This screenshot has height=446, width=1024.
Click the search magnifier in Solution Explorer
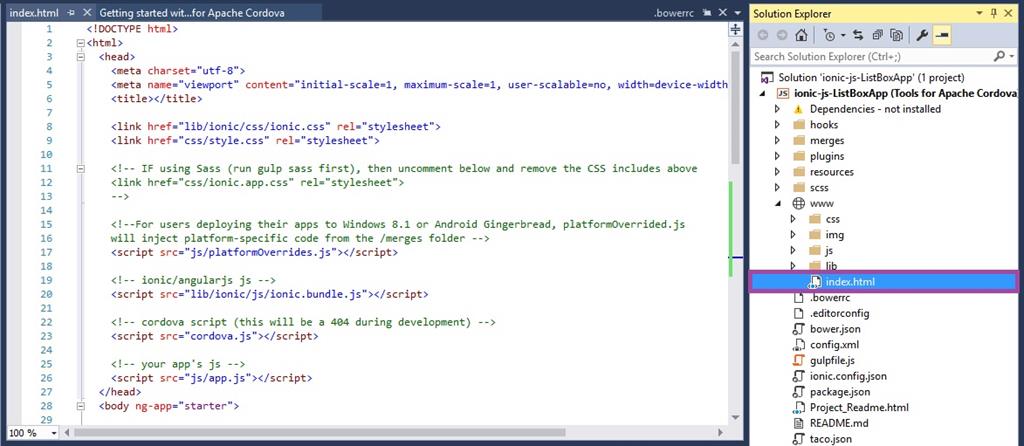(999, 57)
